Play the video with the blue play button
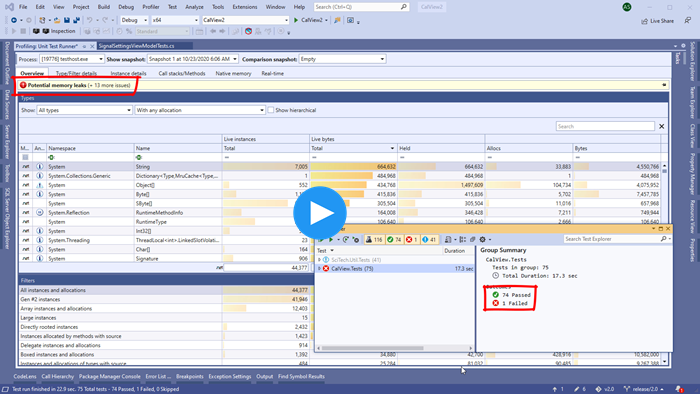The height and width of the screenshot is (394, 700). click(320, 213)
